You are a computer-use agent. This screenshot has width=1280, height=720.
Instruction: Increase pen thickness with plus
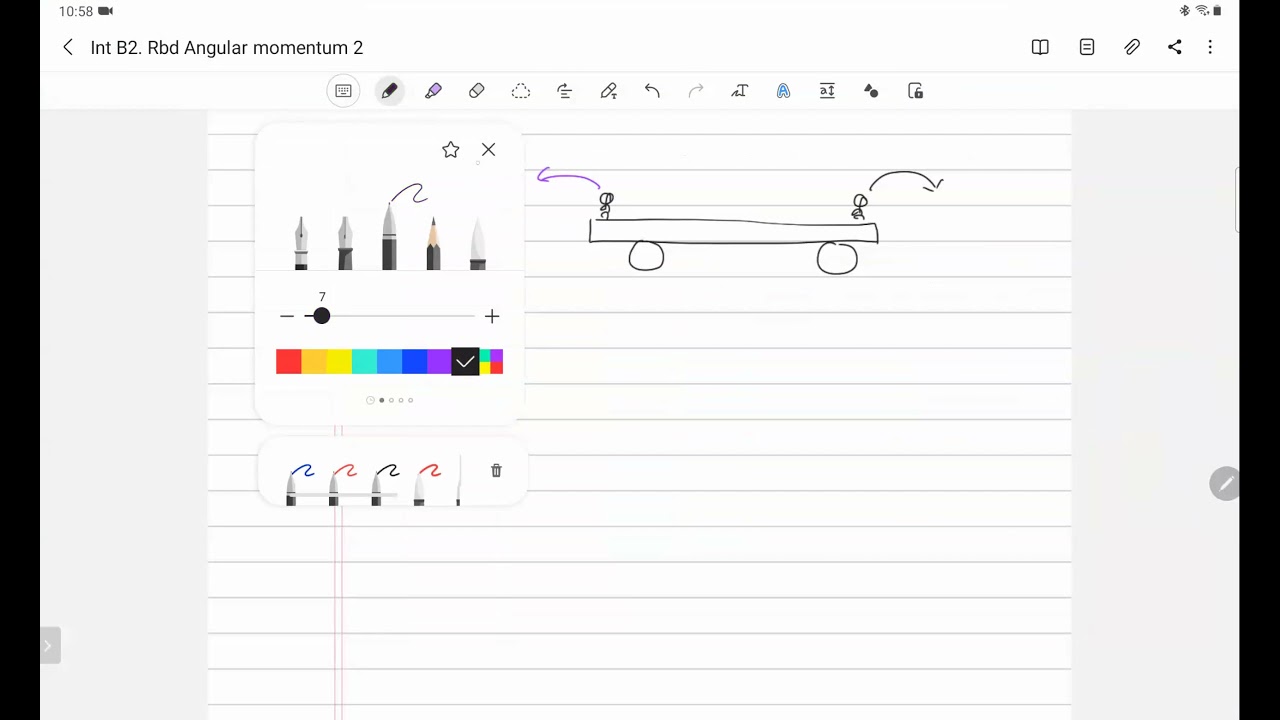491,316
